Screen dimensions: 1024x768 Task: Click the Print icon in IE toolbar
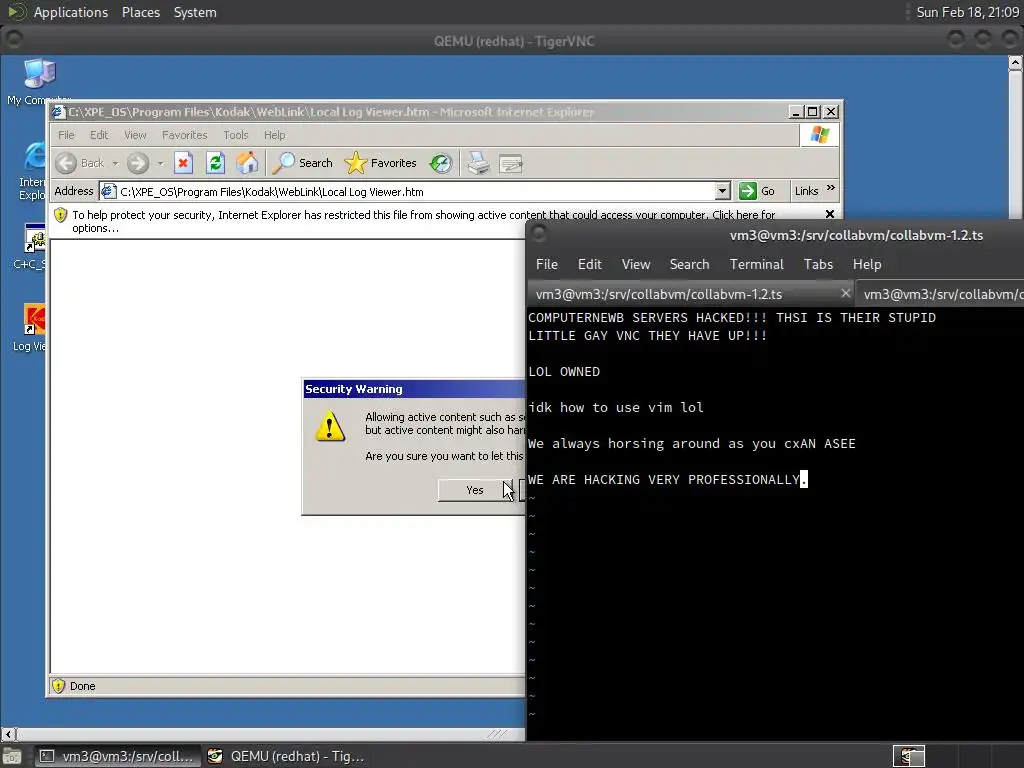[x=478, y=163]
